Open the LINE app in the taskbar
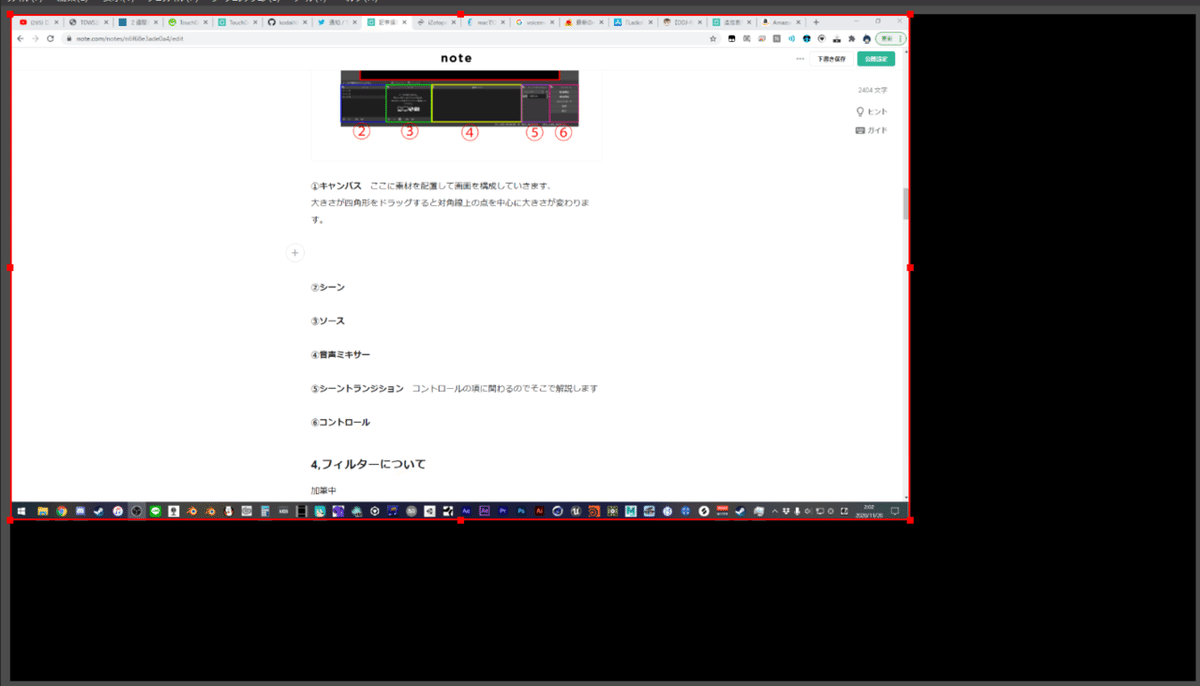 click(x=155, y=511)
